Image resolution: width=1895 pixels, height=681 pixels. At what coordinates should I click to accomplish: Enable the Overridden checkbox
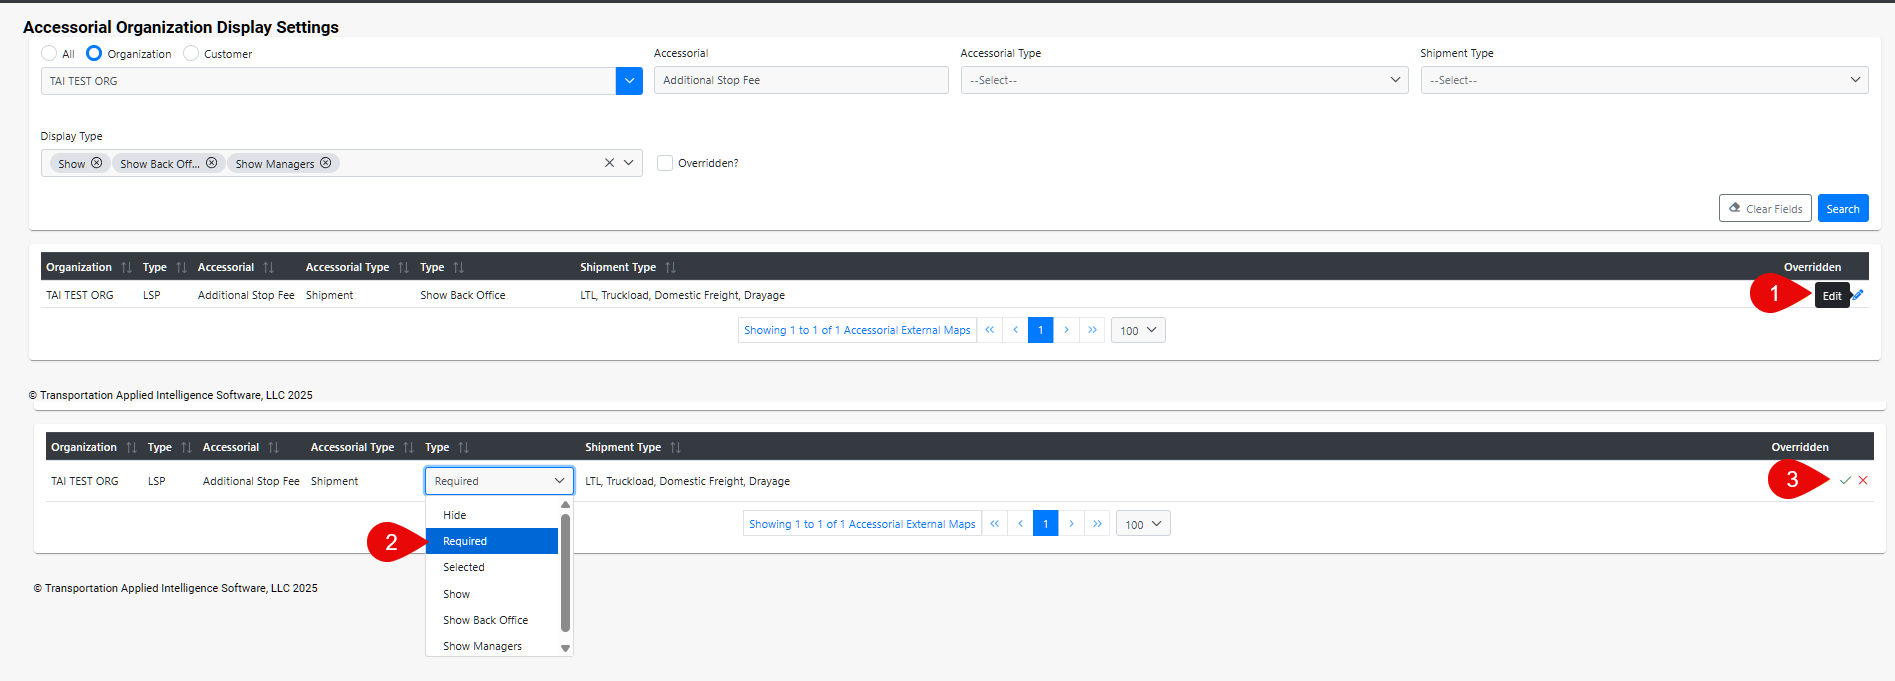(665, 163)
